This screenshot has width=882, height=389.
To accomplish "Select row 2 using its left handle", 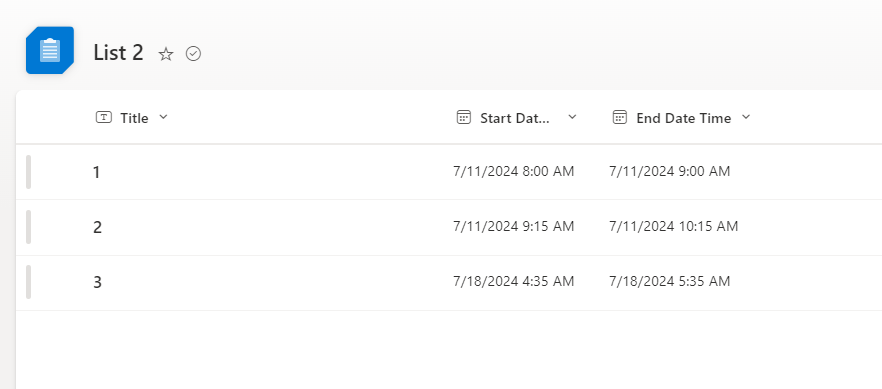I will (x=29, y=227).
